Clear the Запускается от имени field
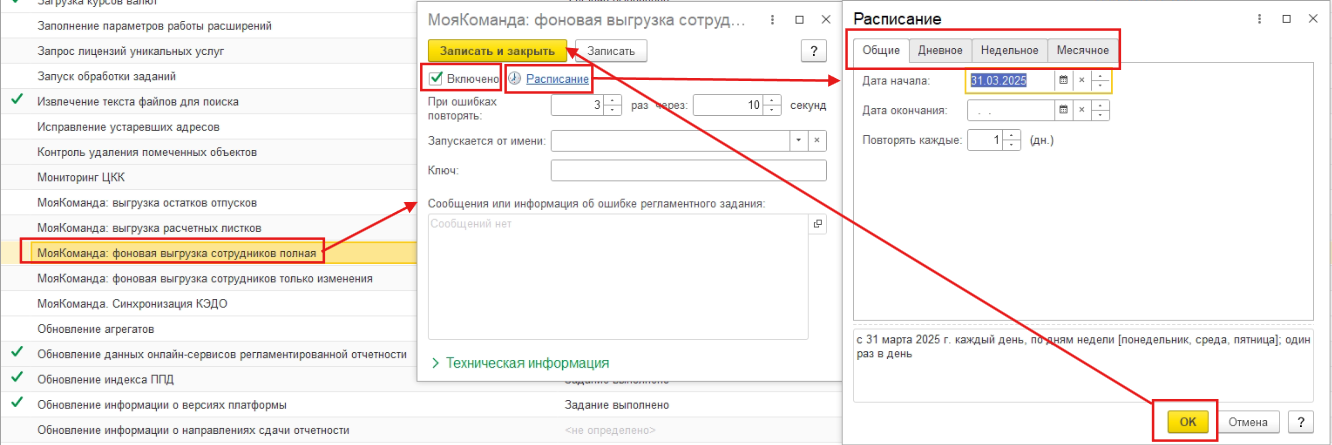Viewport: 1332px width, 445px height. [817, 141]
